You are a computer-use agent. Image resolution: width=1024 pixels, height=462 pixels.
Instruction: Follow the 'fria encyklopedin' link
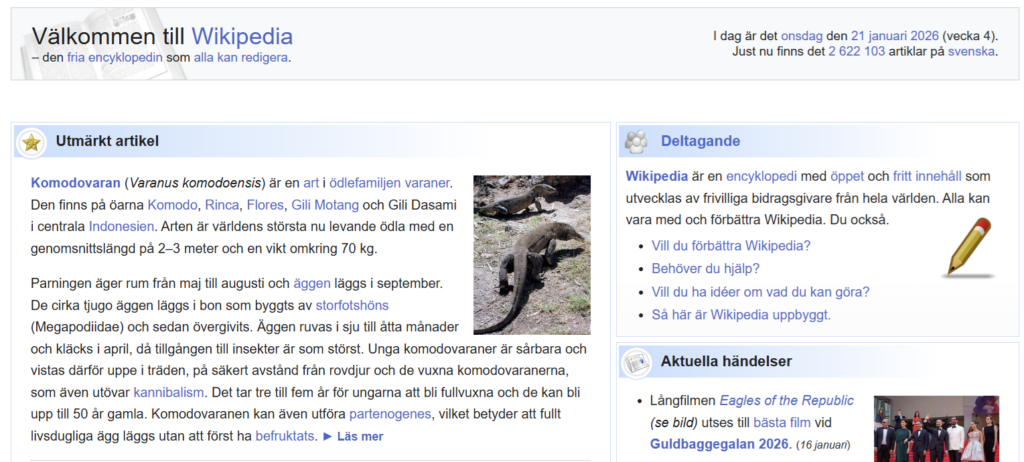(114, 58)
